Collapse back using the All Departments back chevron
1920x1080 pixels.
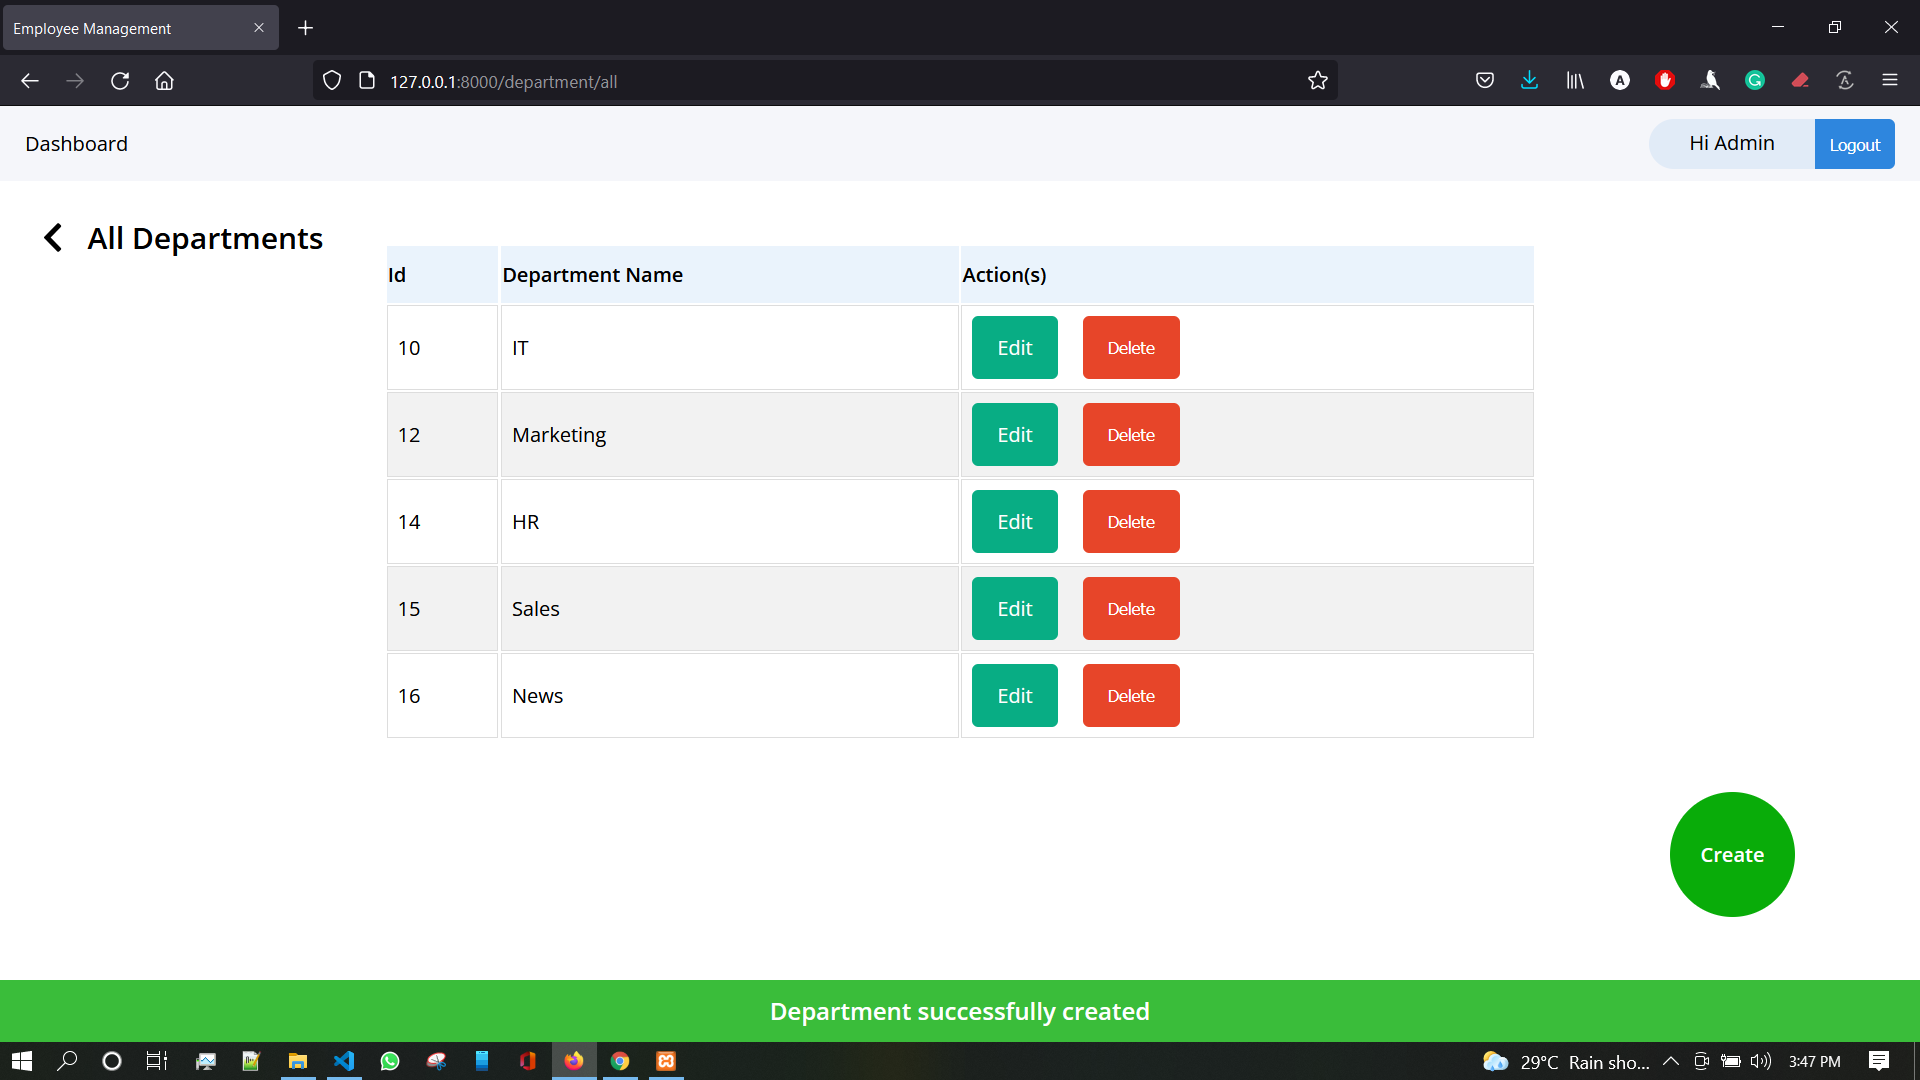(x=52, y=238)
